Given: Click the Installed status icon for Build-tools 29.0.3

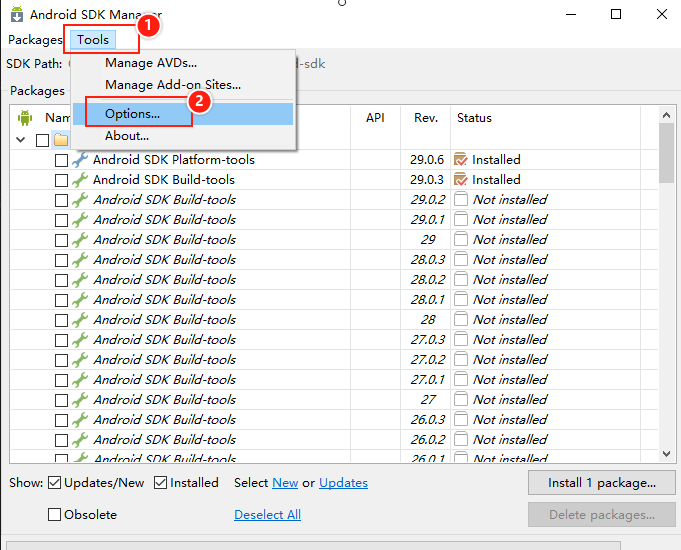Looking at the screenshot, I should tap(461, 179).
